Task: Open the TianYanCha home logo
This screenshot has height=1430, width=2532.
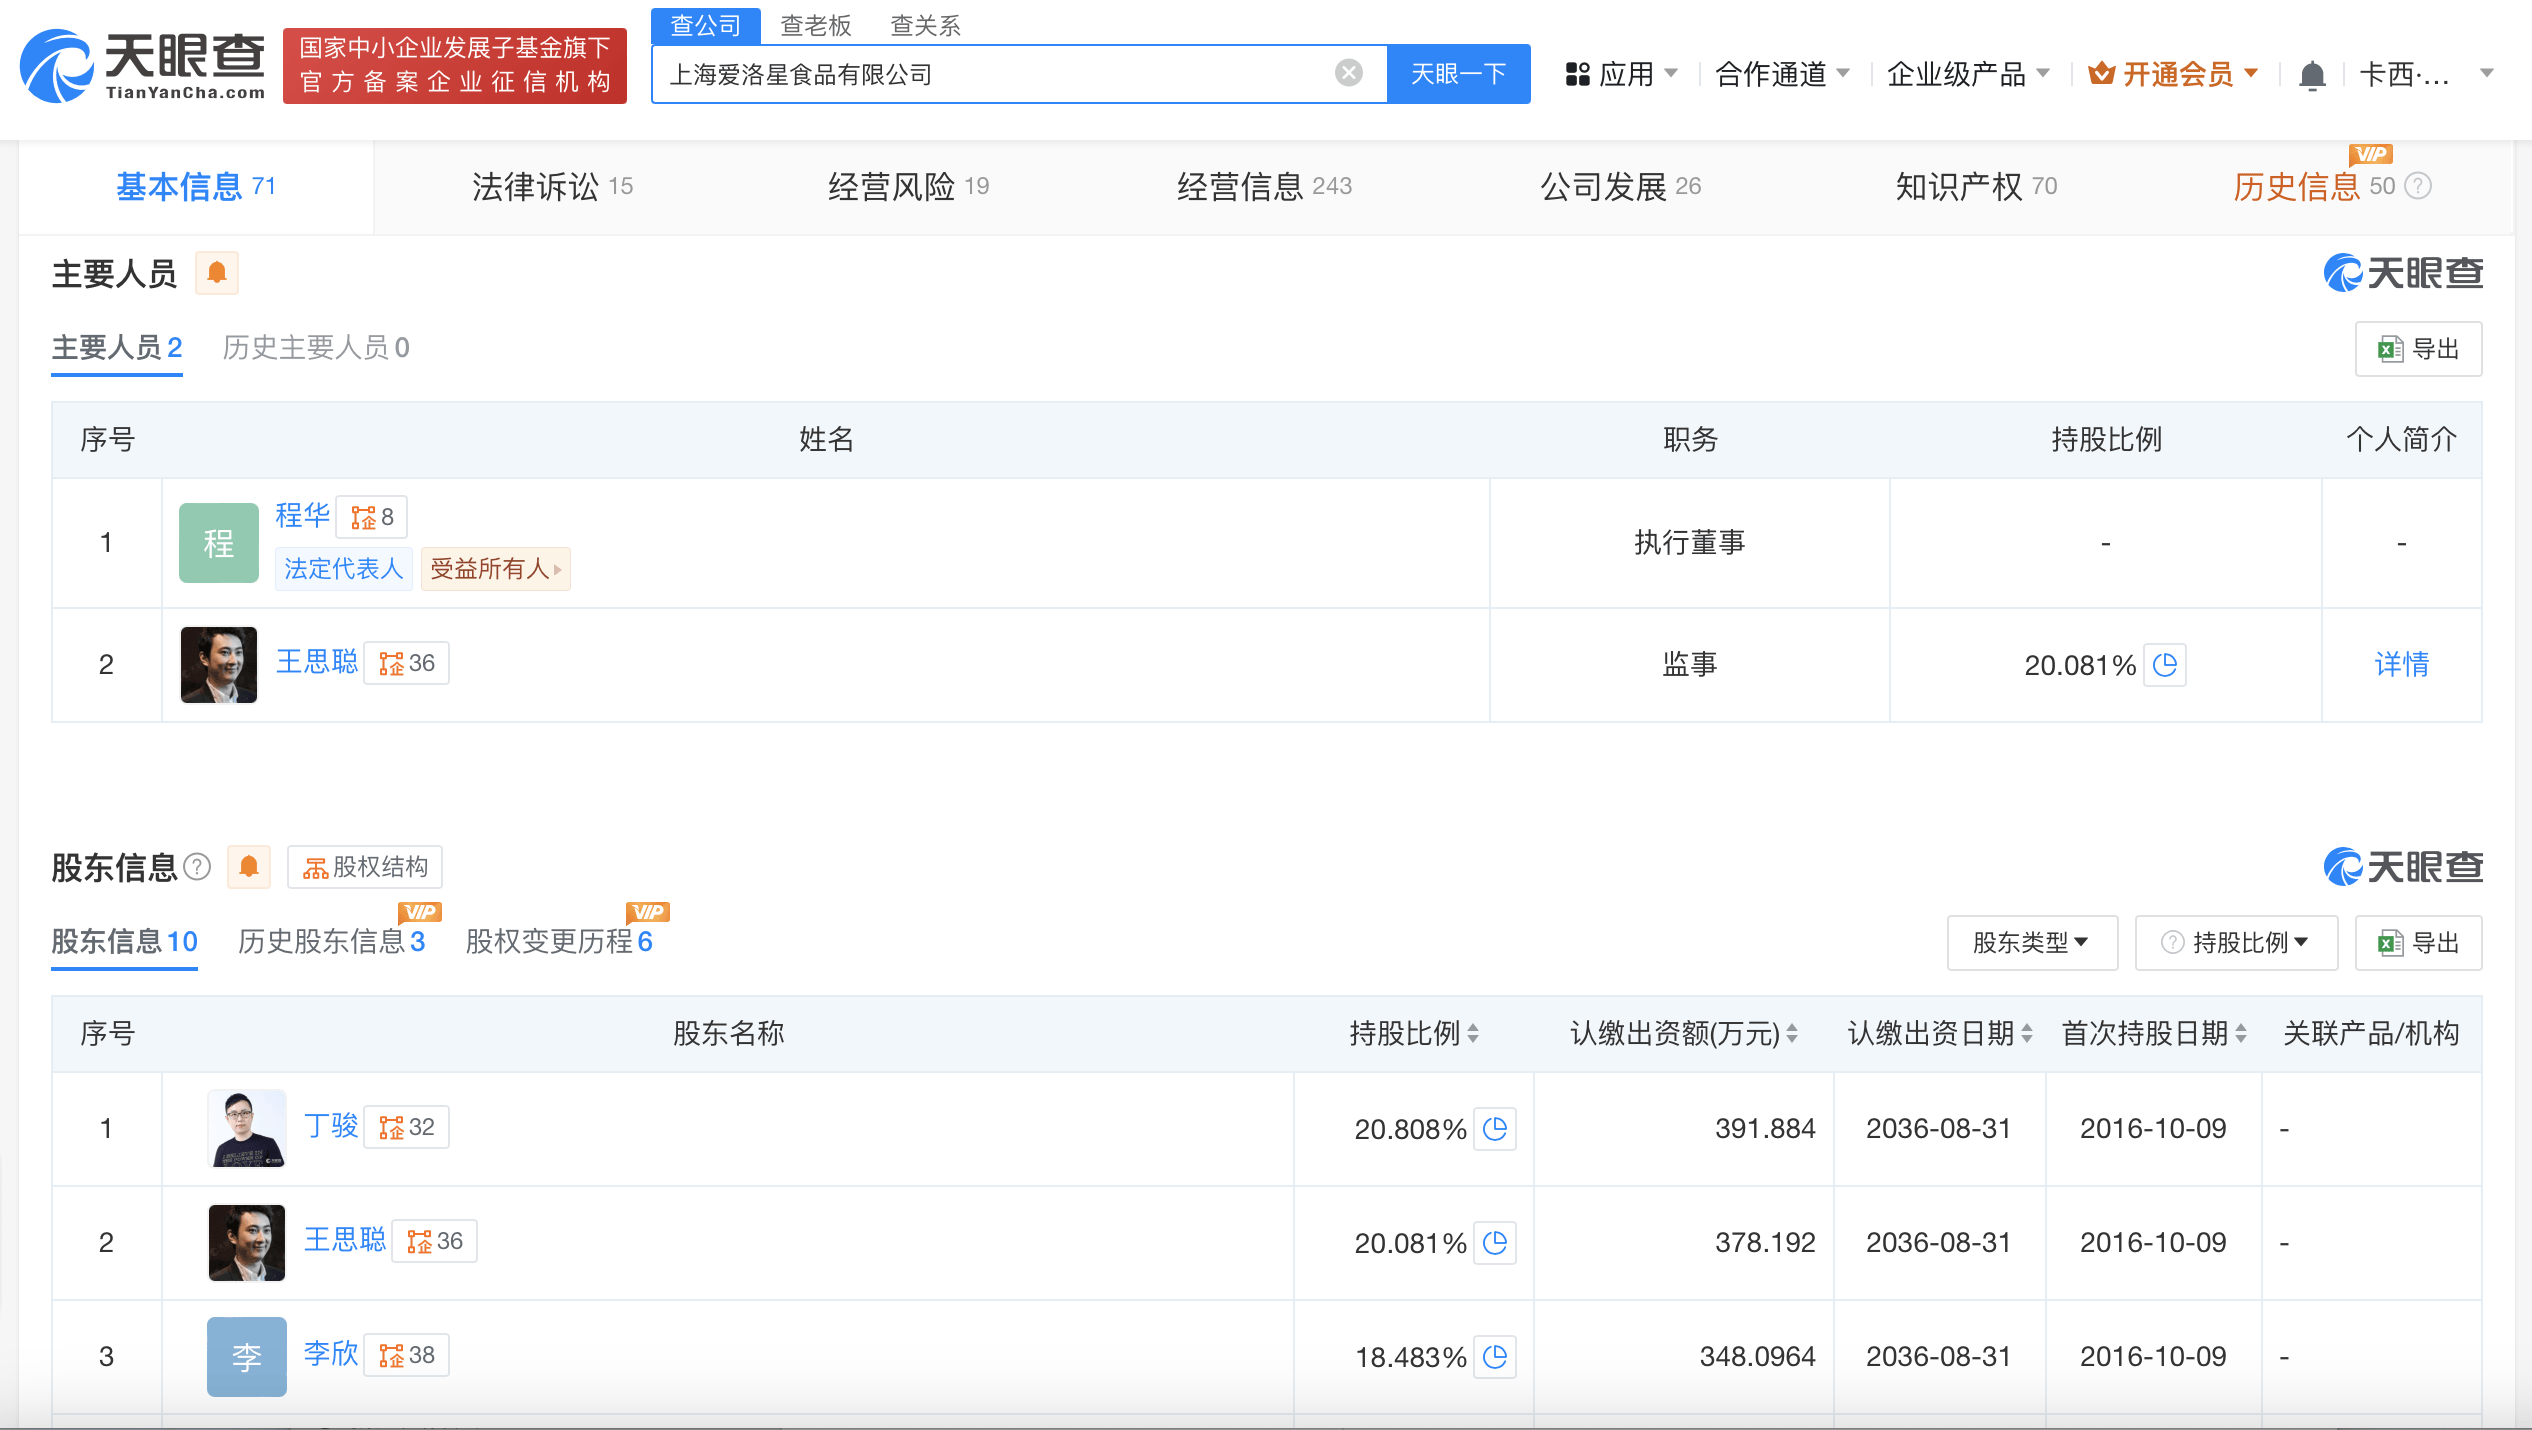Action: 143,66
